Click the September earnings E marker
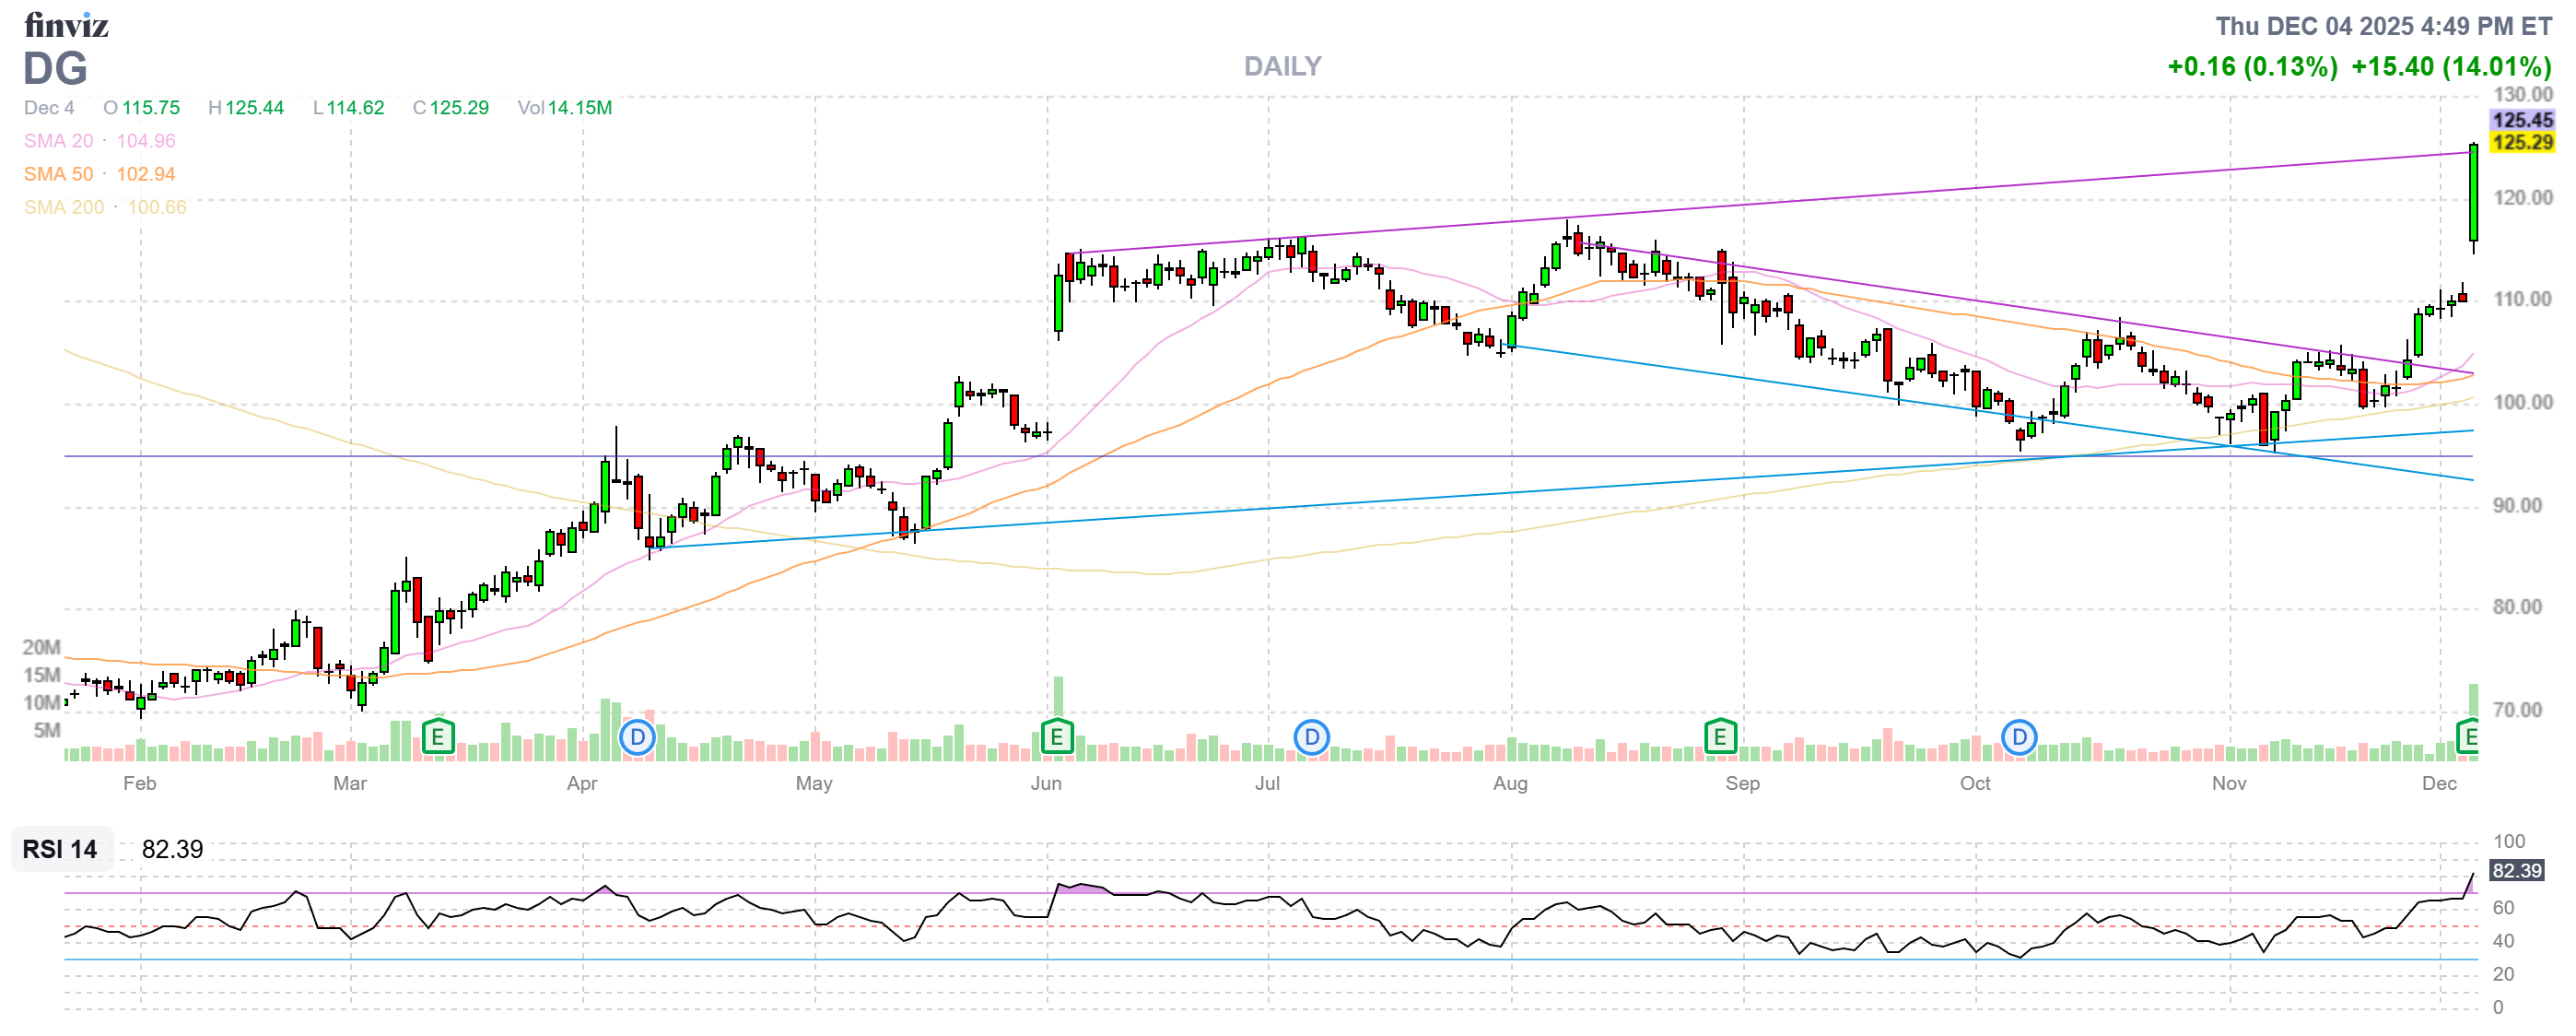Image resolution: width=2576 pixels, height=1036 pixels. 1719,738
